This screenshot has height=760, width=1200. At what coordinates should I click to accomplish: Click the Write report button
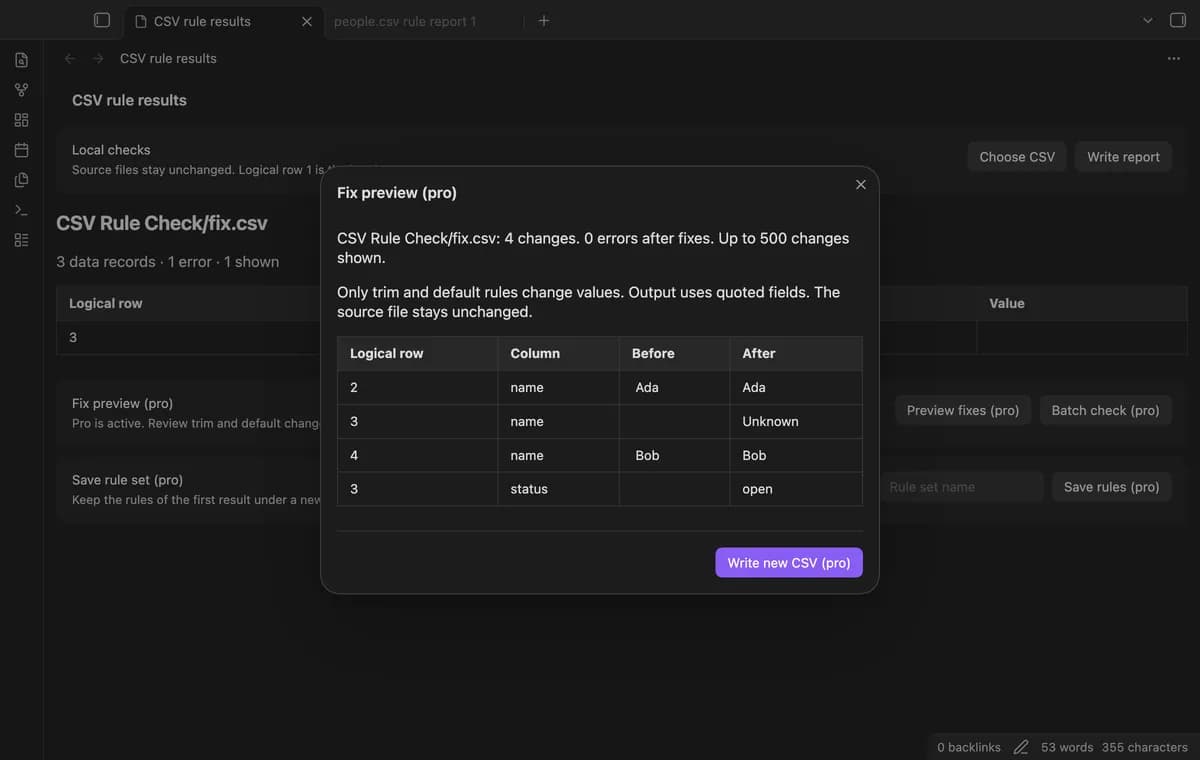click(x=1123, y=157)
